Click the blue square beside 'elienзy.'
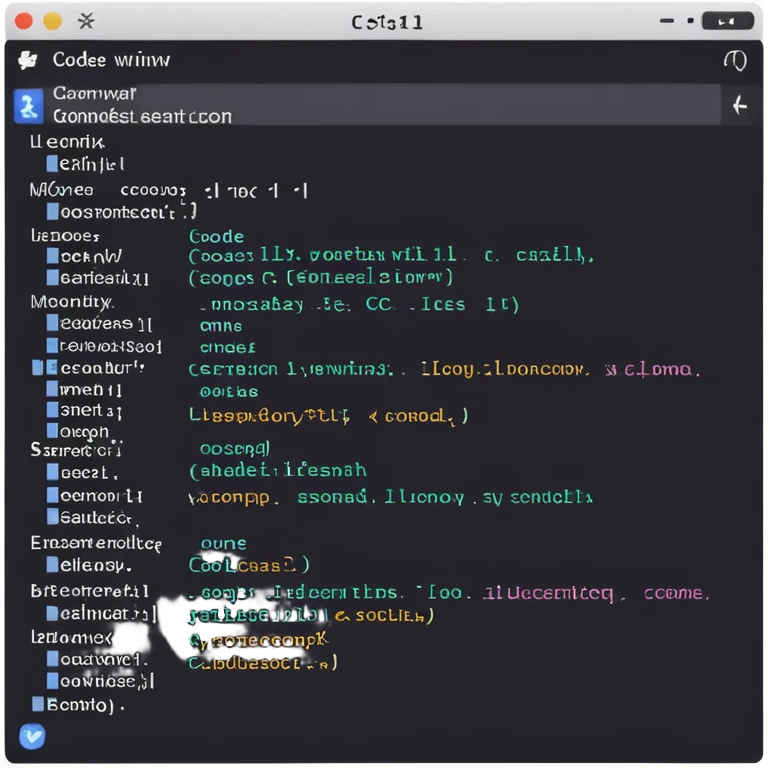The height and width of the screenshot is (768, 768). [x=52, y=565]
